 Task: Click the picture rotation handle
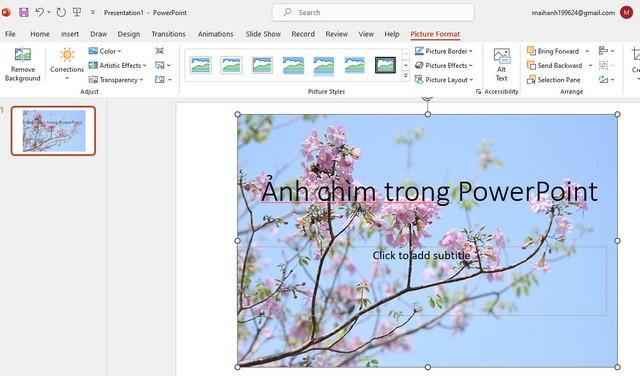(427, 98)
